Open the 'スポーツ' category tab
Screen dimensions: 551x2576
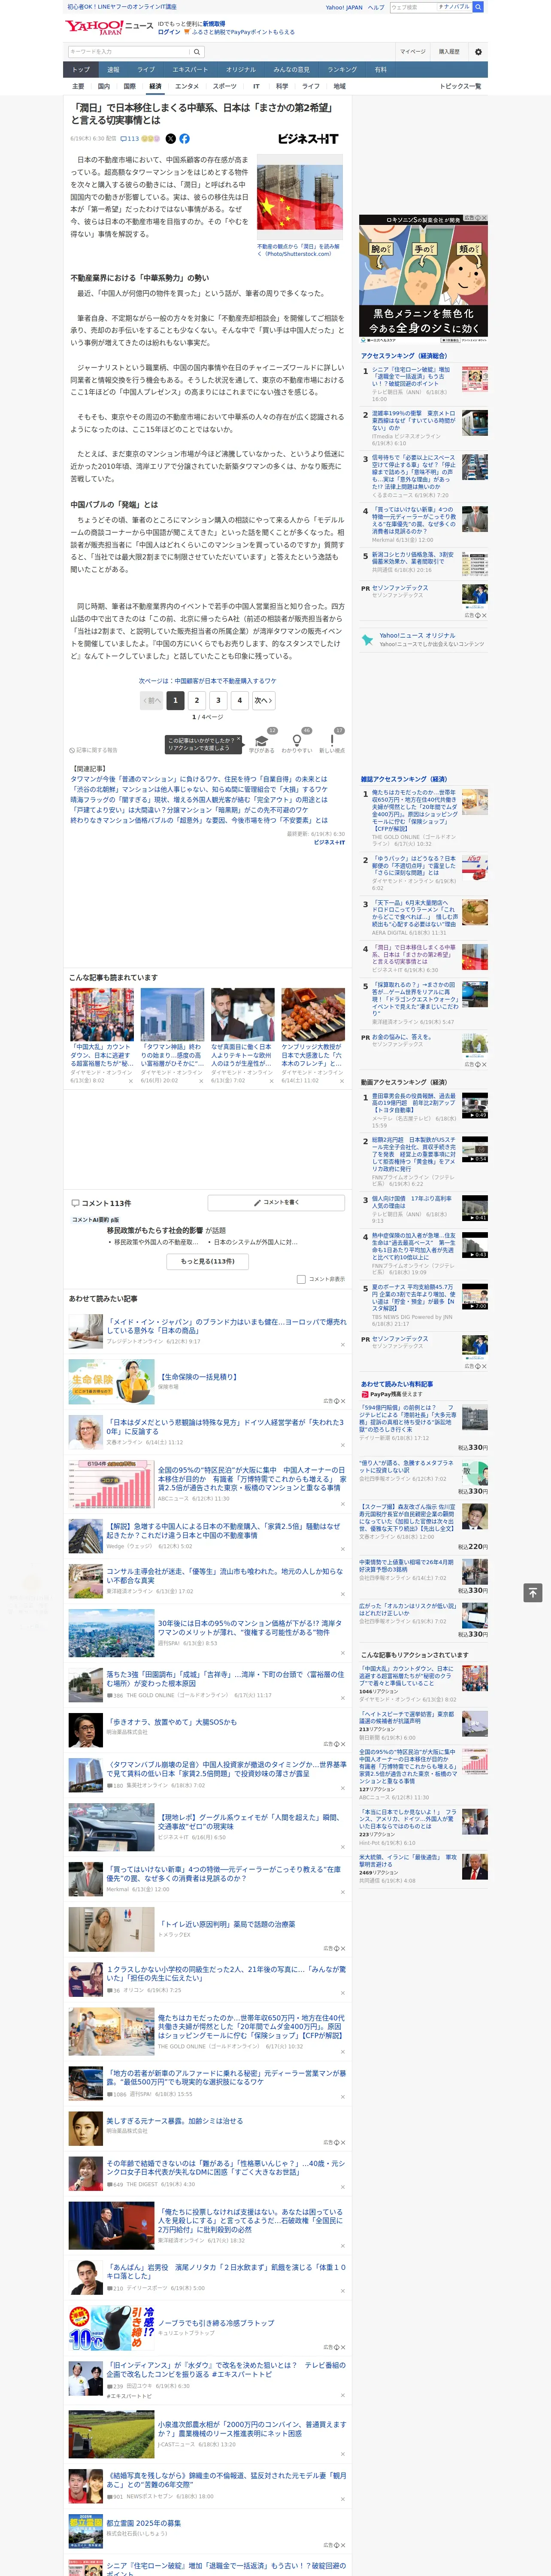(225, 86)
